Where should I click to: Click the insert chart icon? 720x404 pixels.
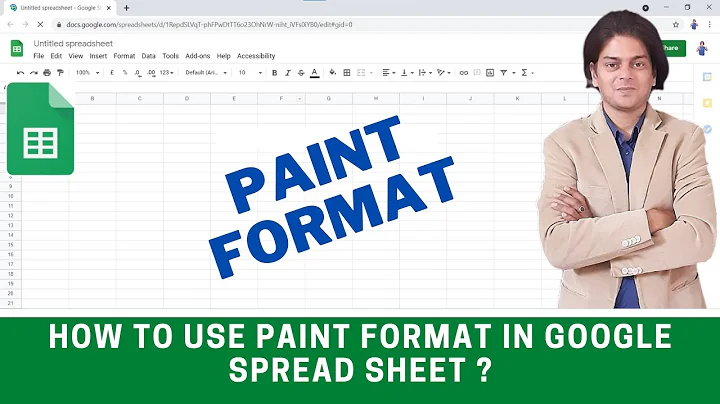pos(490,73)
